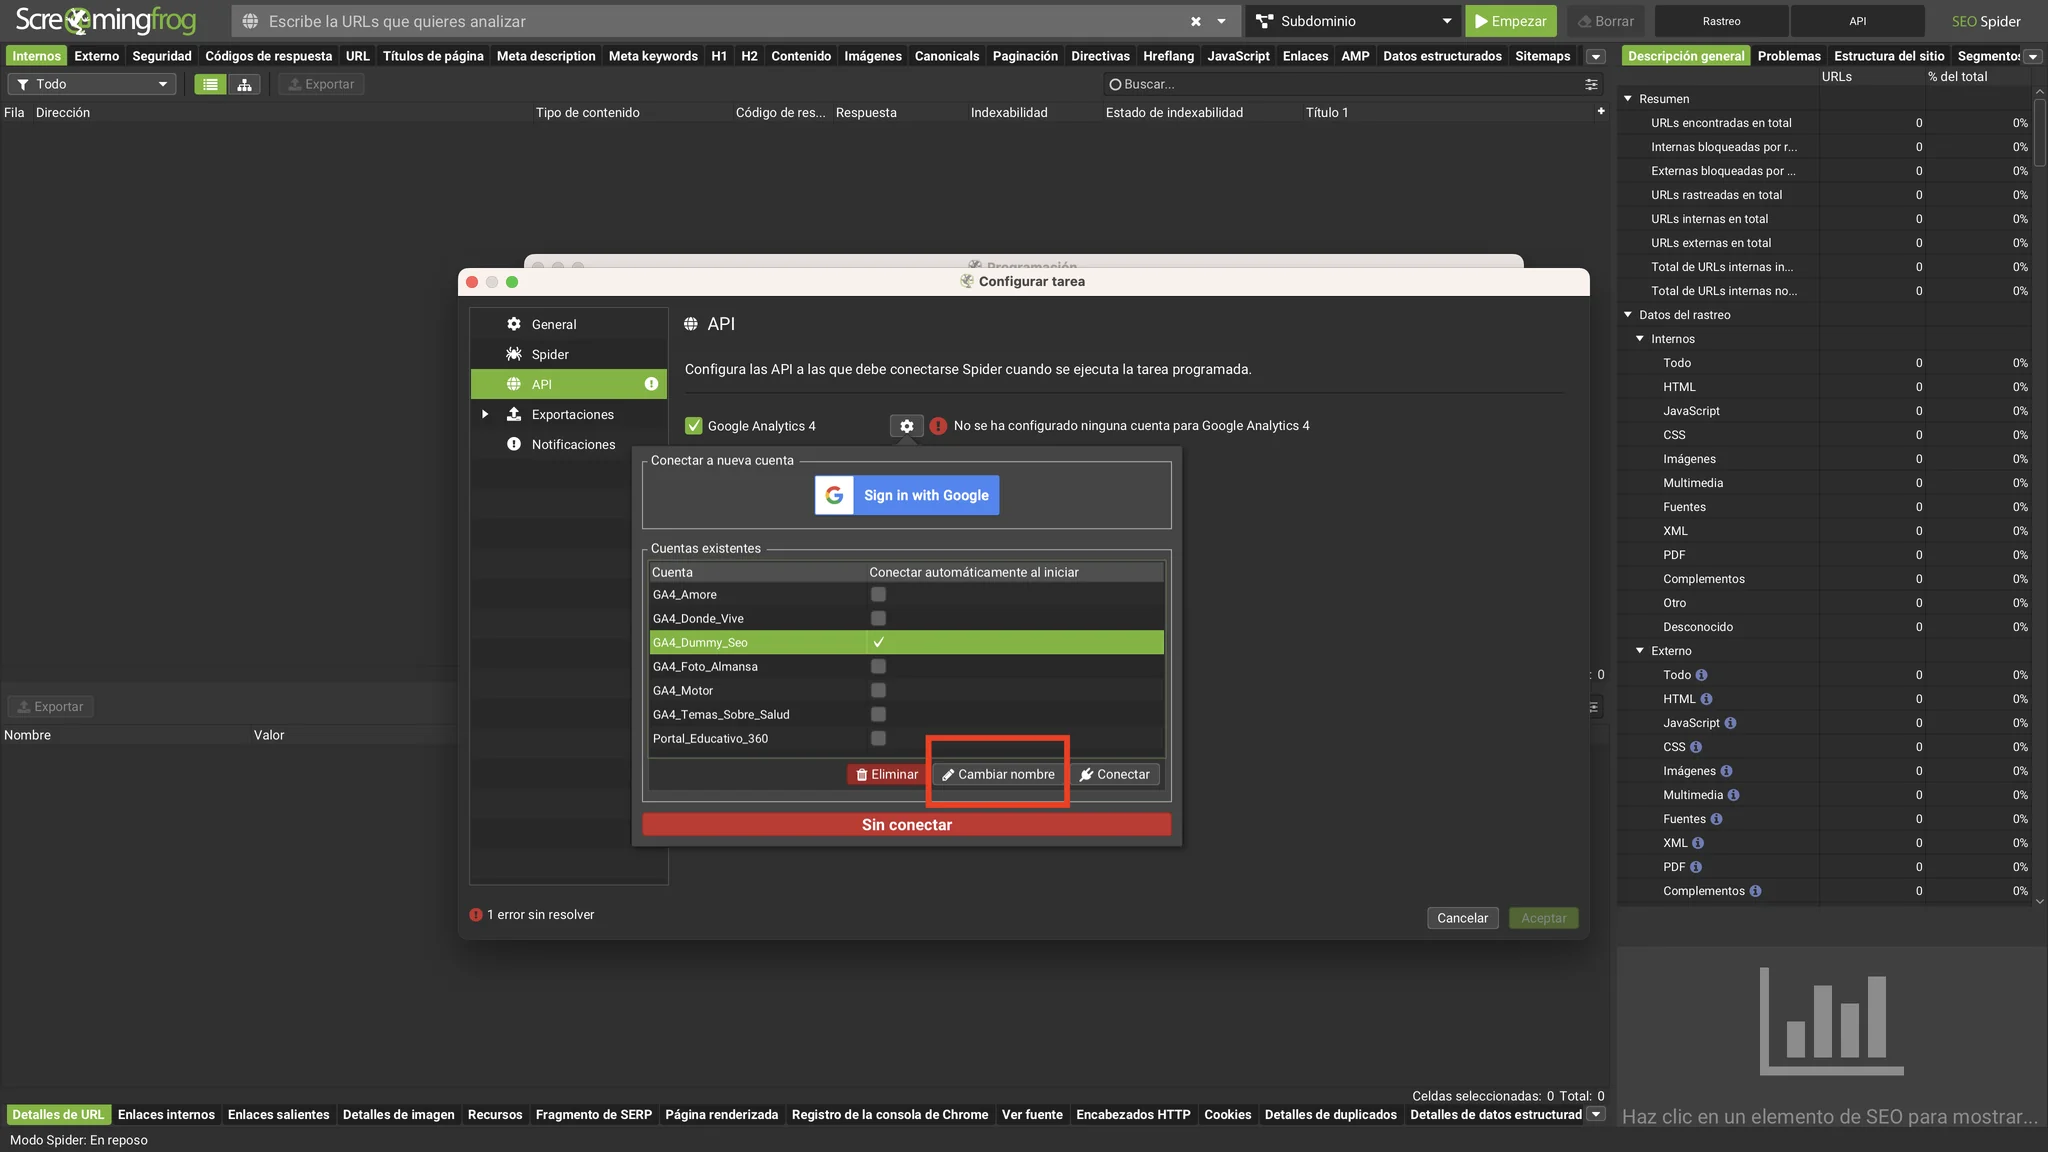The width and height of the screenshot is (2048, 1152).
Task: Expand the Exportaciones sidebar item
Action: point(485,414)
